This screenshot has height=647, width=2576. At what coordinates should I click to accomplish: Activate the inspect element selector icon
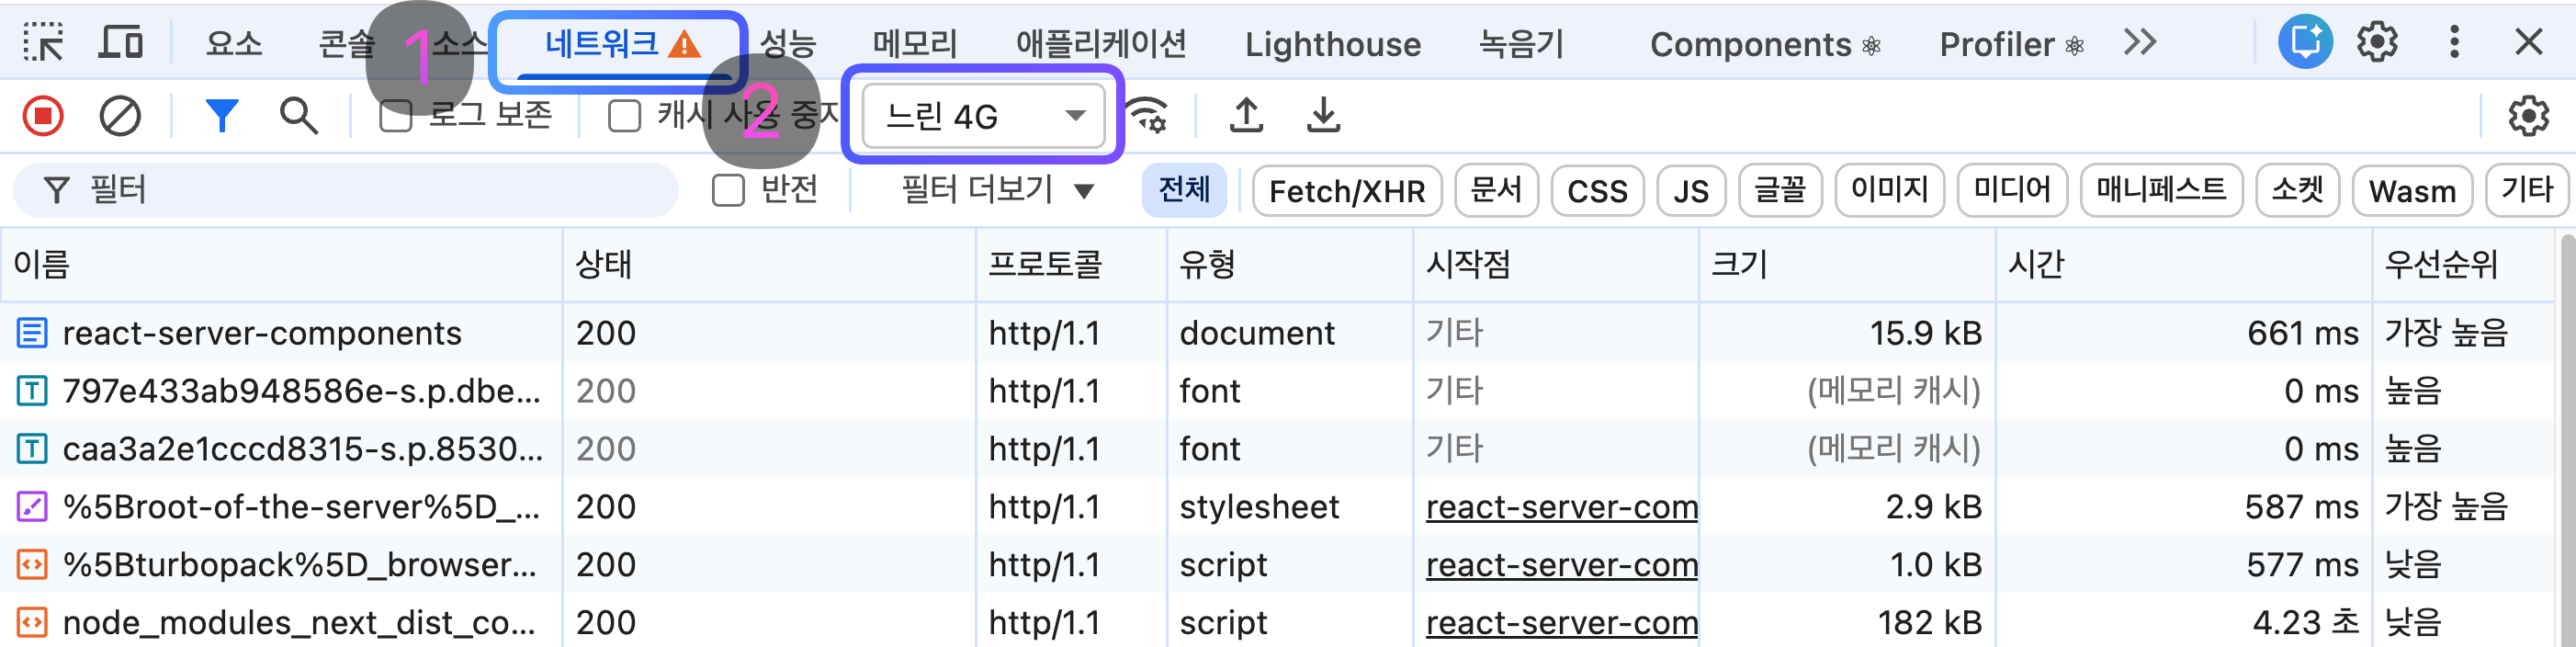(x=43, y=42)
